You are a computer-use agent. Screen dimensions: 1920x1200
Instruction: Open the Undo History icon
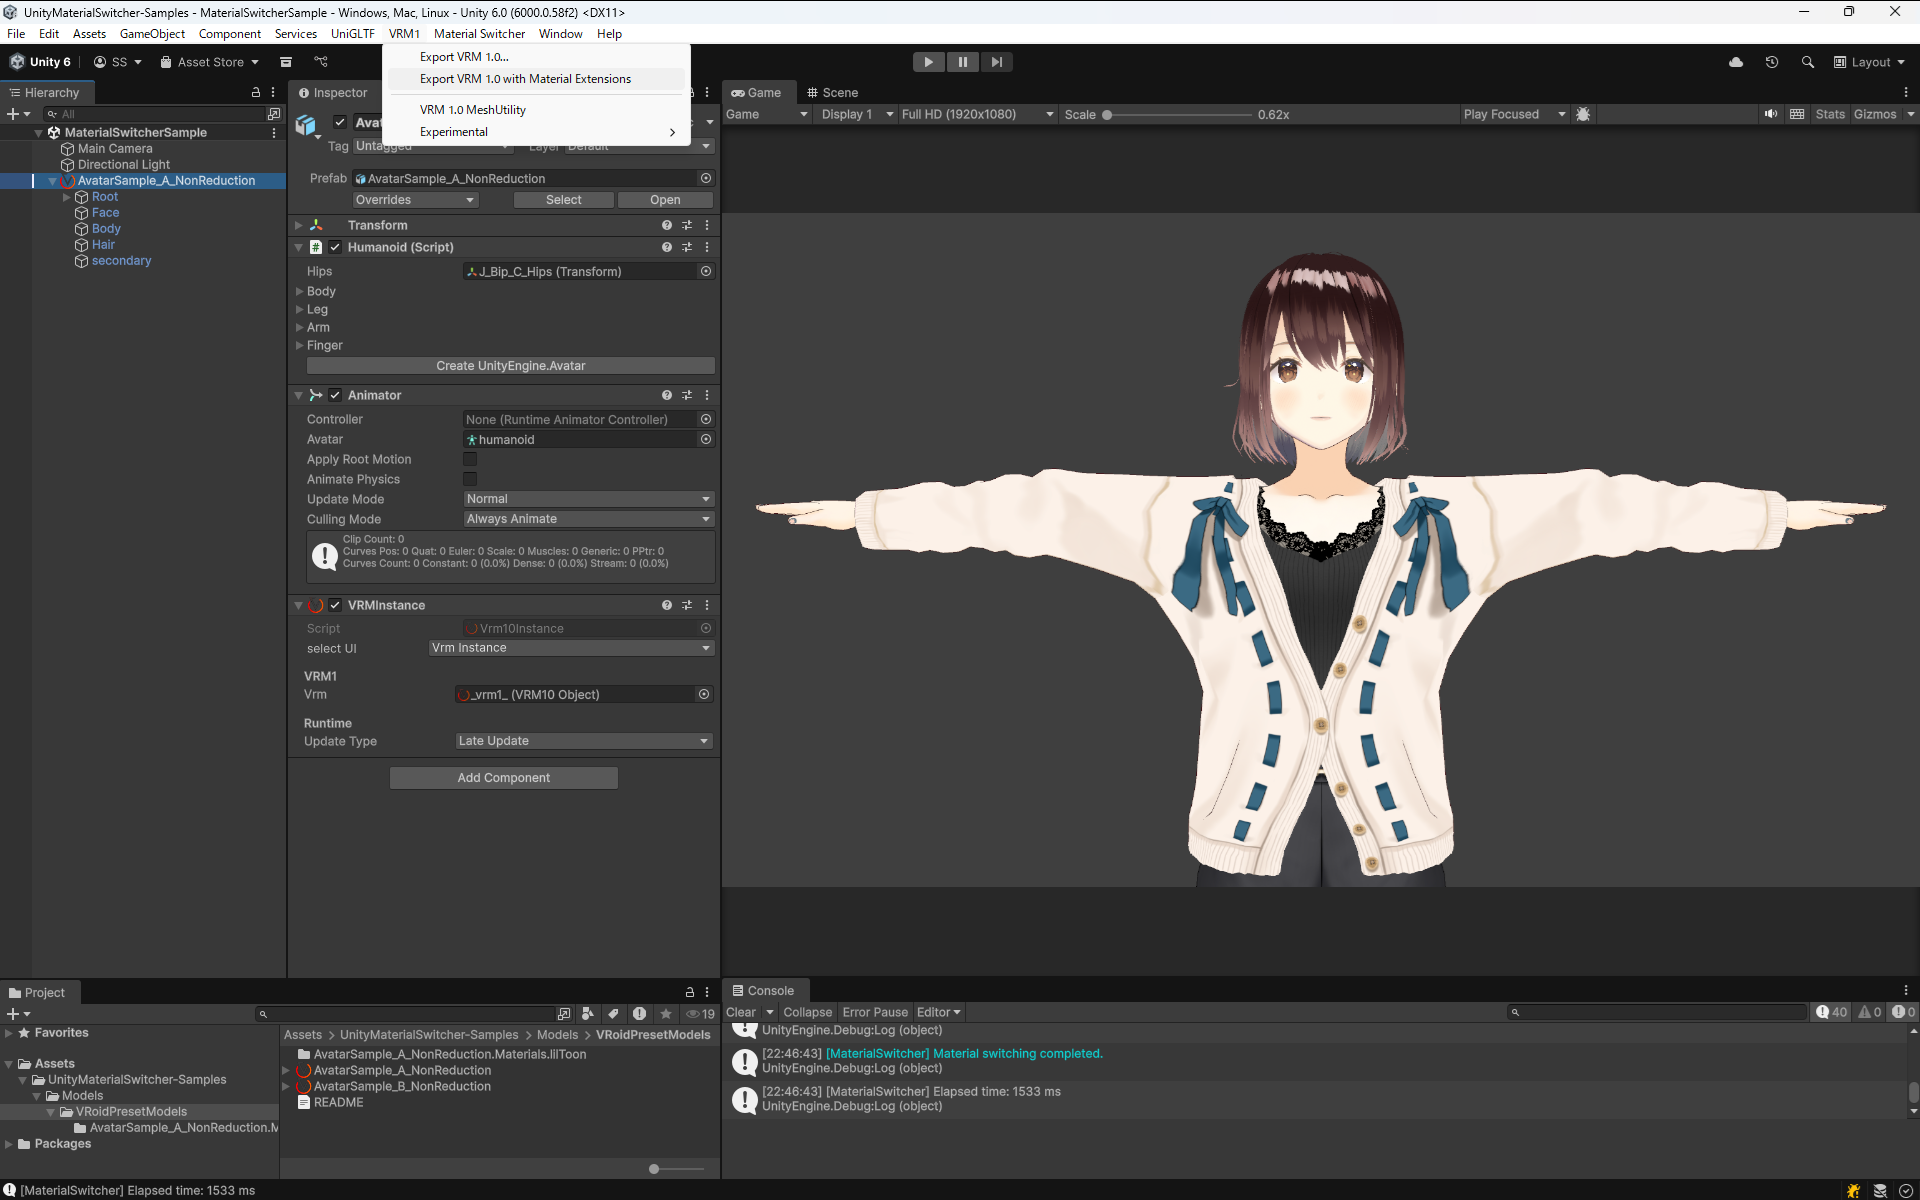point(1772,62)
